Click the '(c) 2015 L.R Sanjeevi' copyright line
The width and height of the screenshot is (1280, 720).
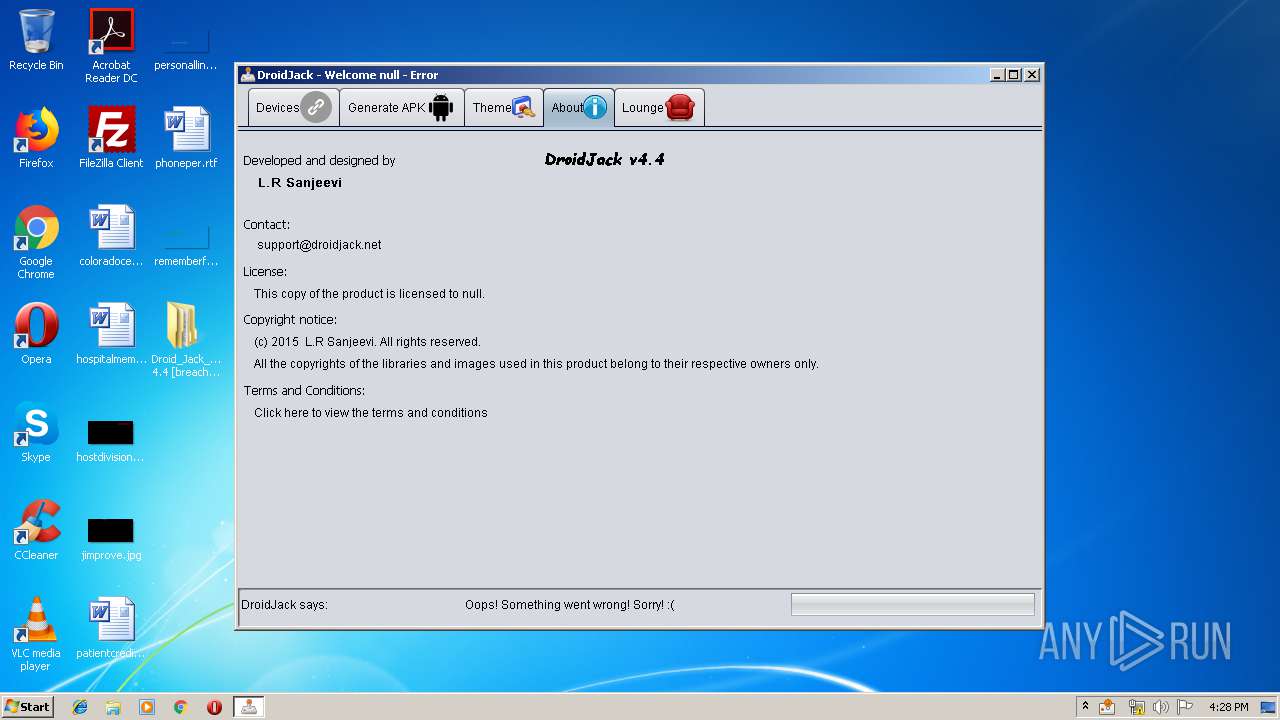pos(367,342)
